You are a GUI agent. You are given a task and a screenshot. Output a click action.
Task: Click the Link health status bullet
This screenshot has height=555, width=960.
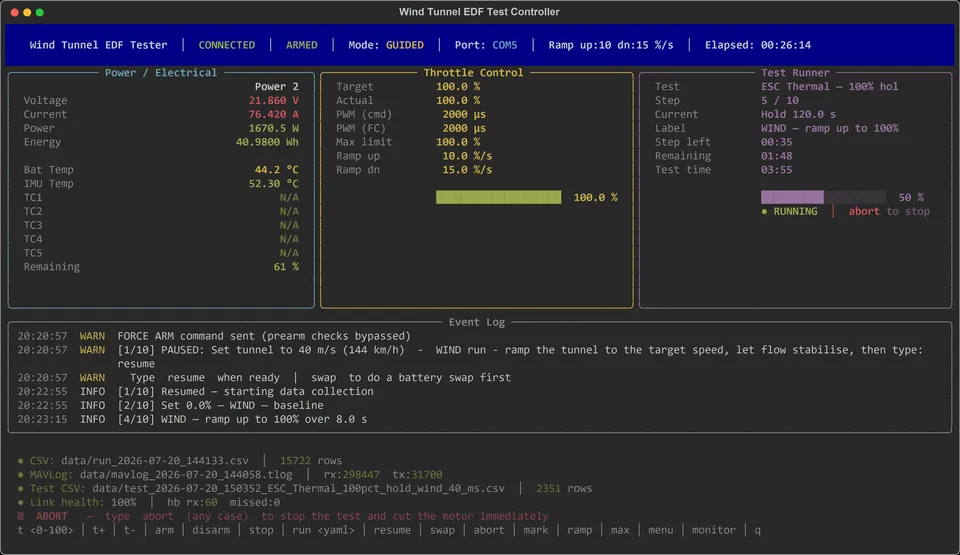pyautogui.click(x=20, y=502)
